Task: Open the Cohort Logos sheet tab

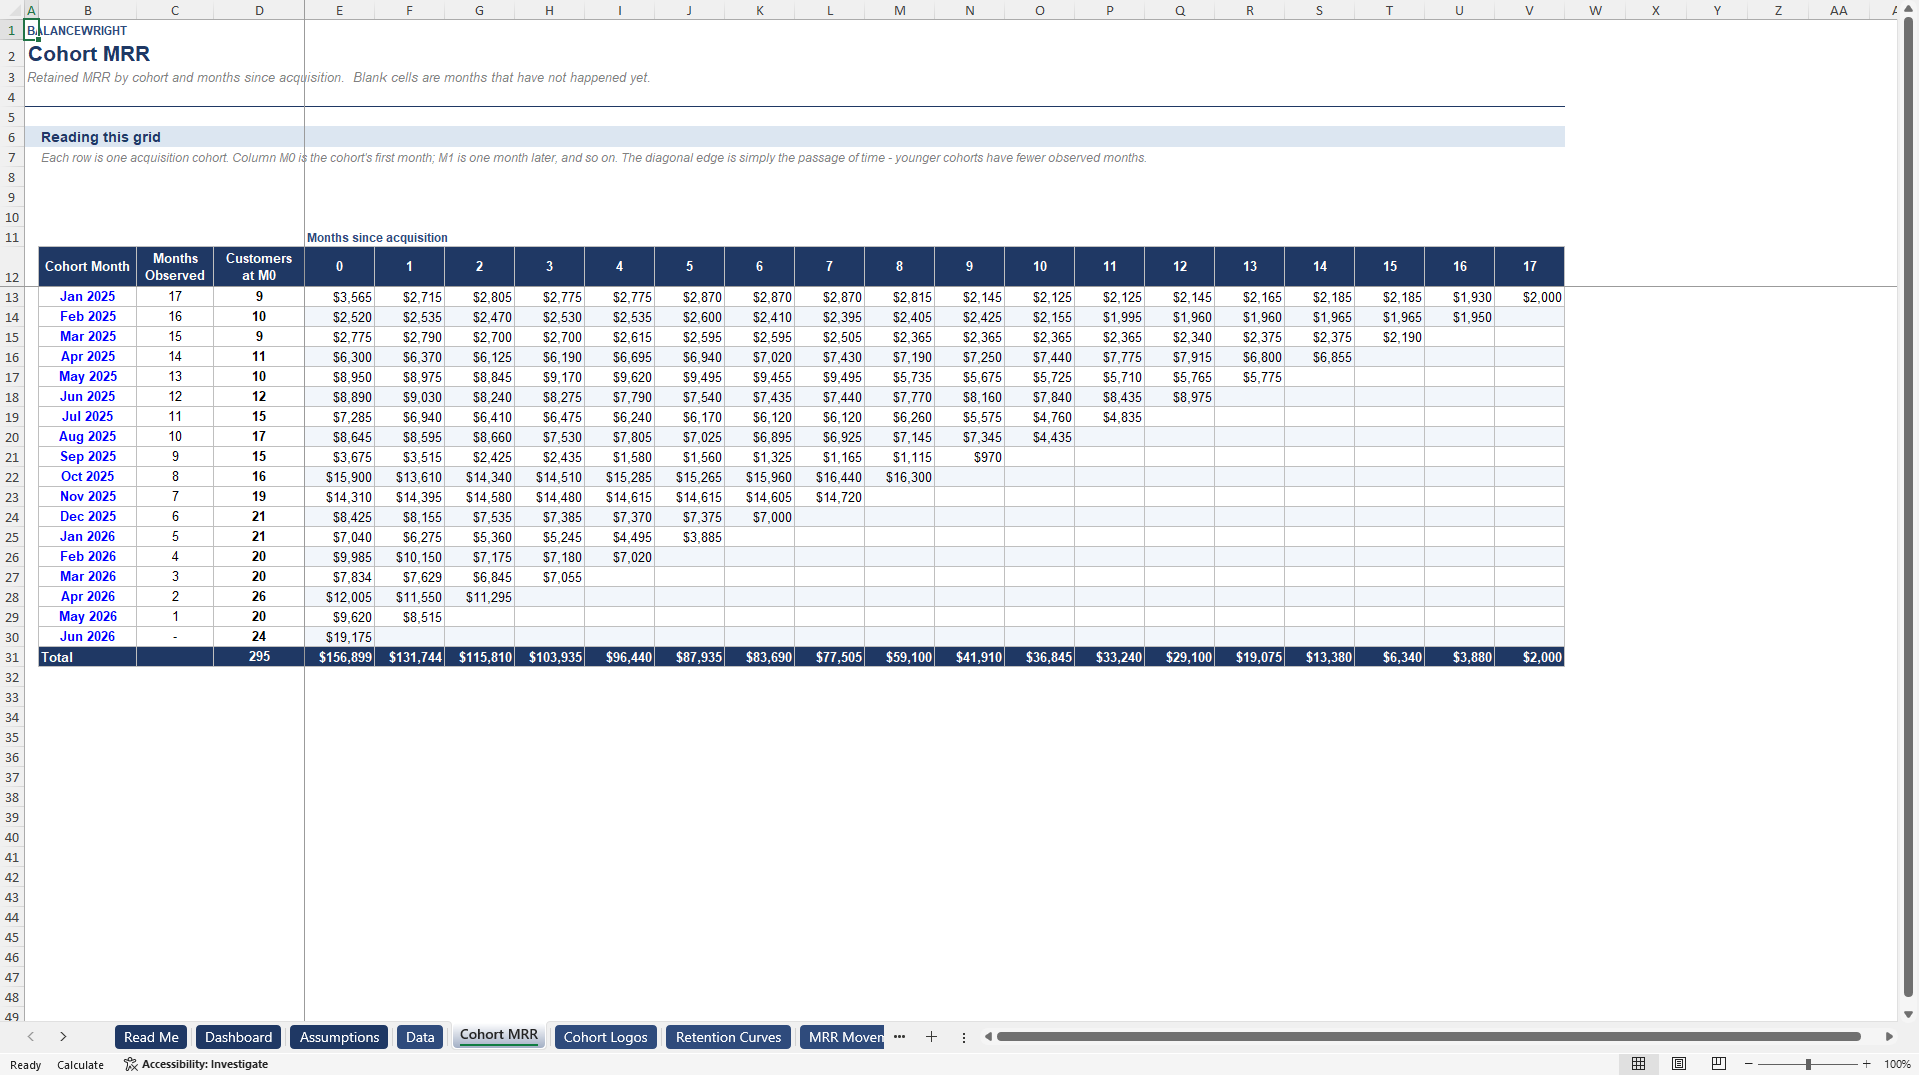Action: [605, 1037]
